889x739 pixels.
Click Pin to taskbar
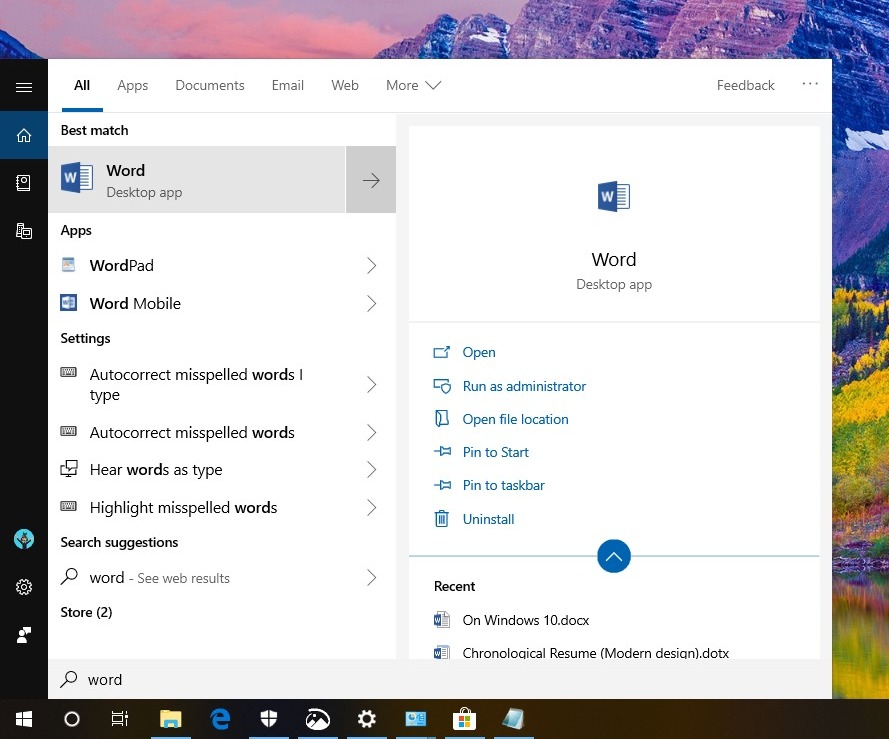503,485
